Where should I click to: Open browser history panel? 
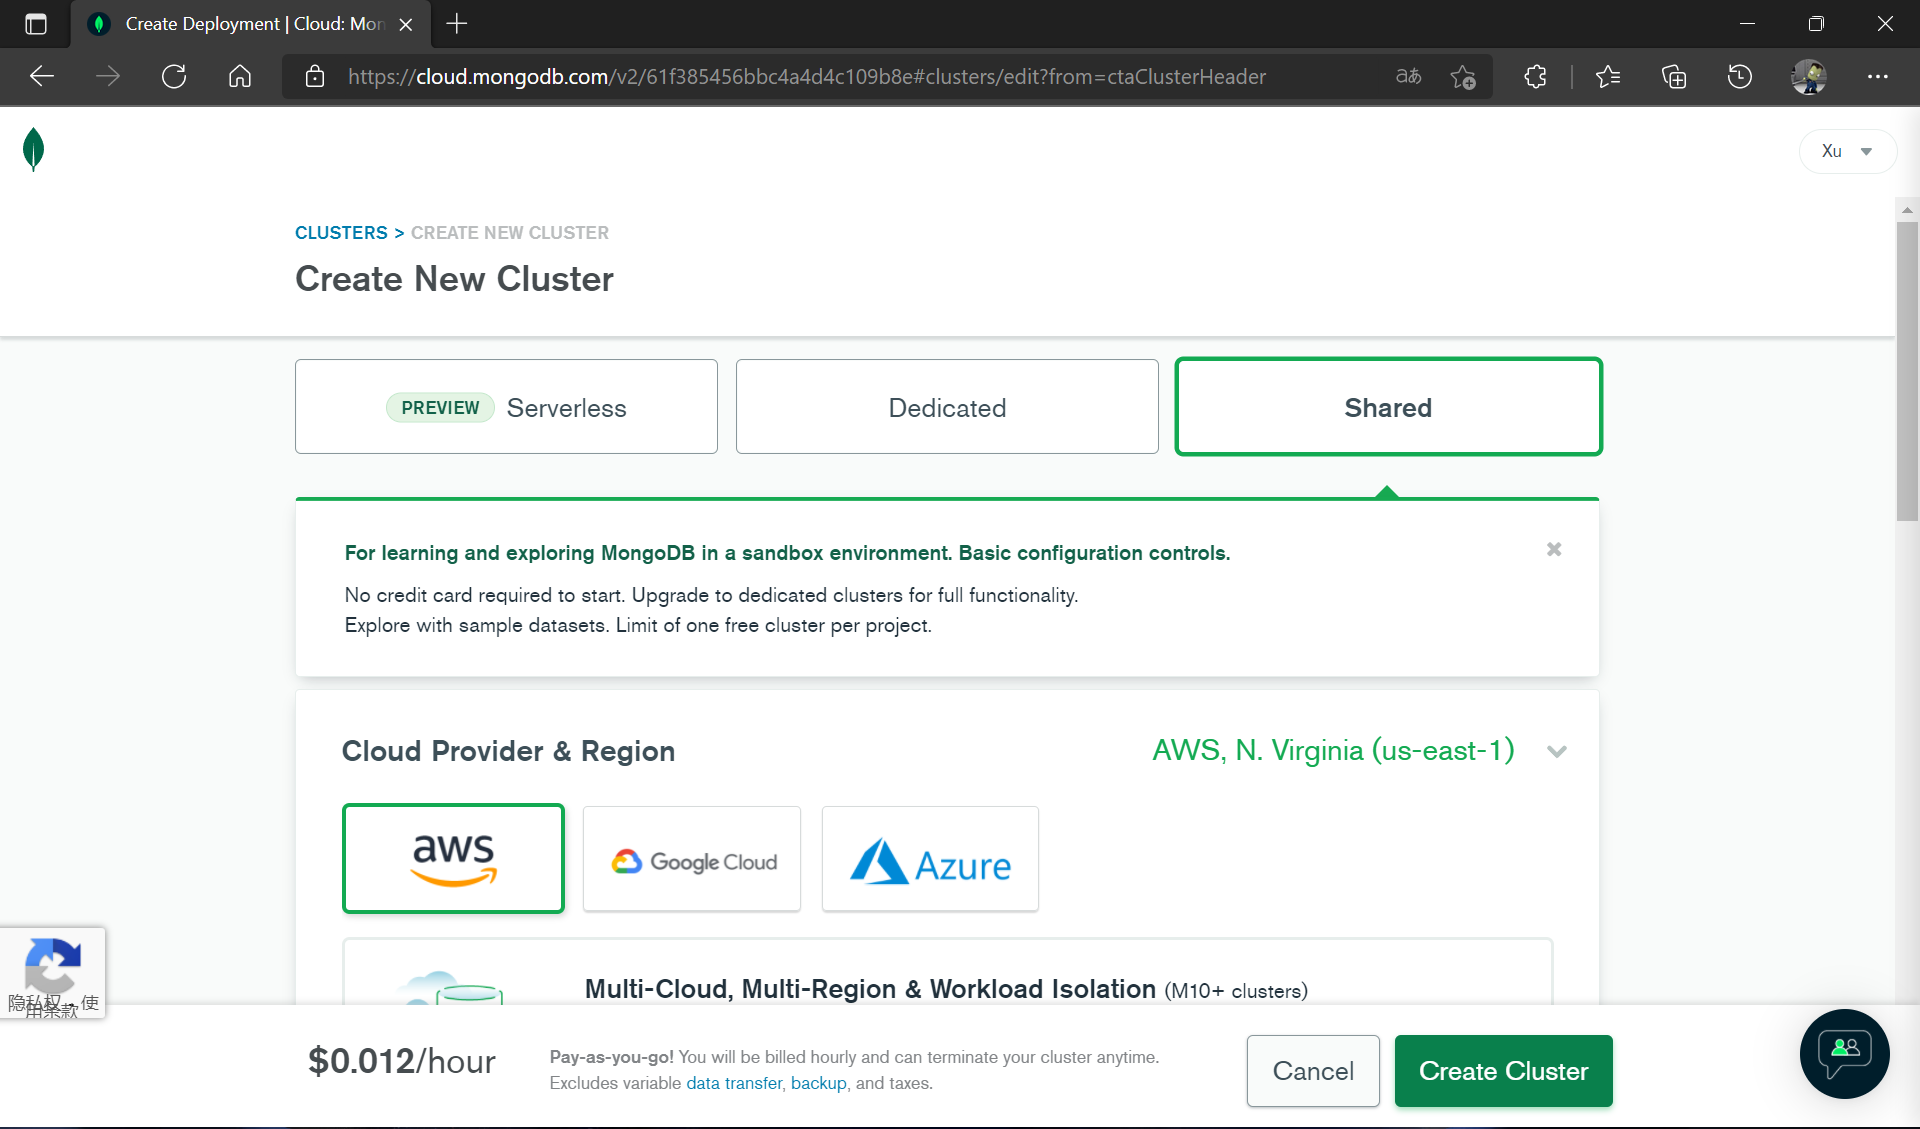[x=1740, y=77]
